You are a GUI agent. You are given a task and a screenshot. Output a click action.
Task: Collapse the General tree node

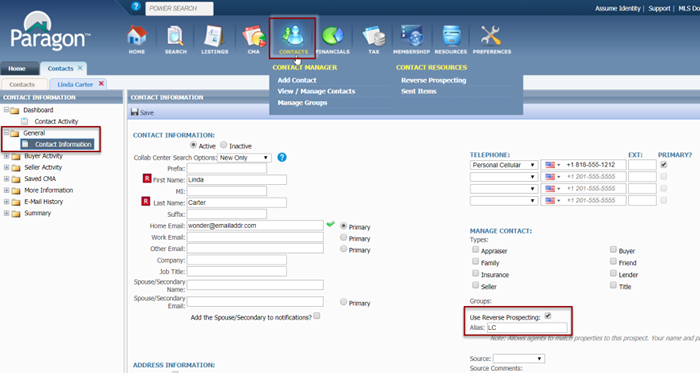click(x=6, y=133)
